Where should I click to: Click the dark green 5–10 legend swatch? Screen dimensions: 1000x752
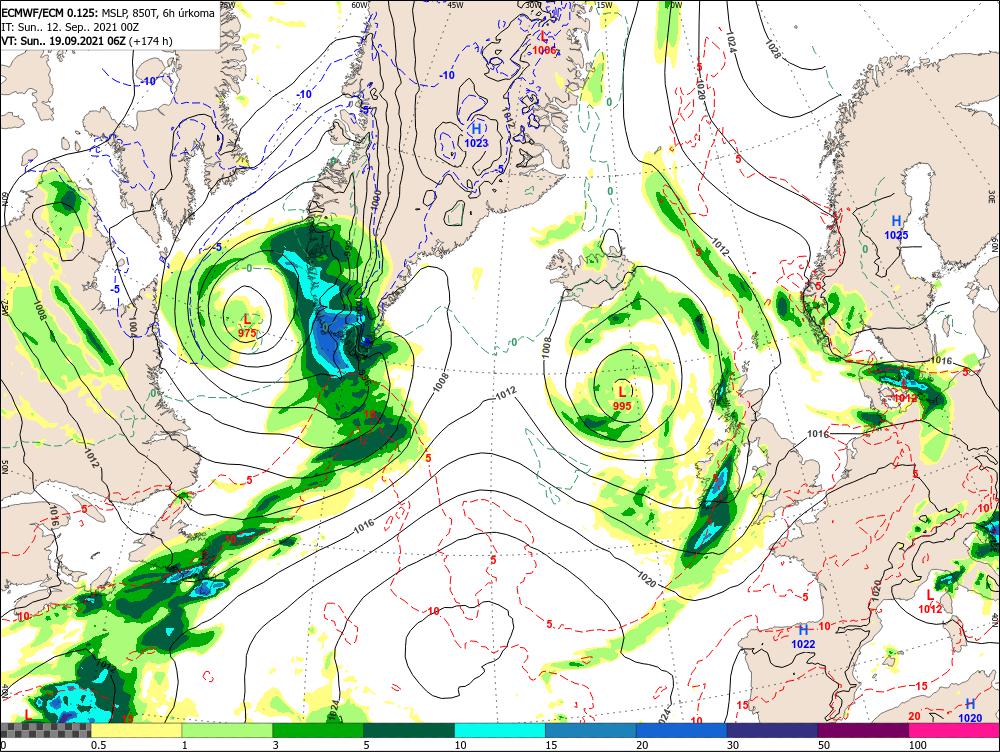pos(409,730)
